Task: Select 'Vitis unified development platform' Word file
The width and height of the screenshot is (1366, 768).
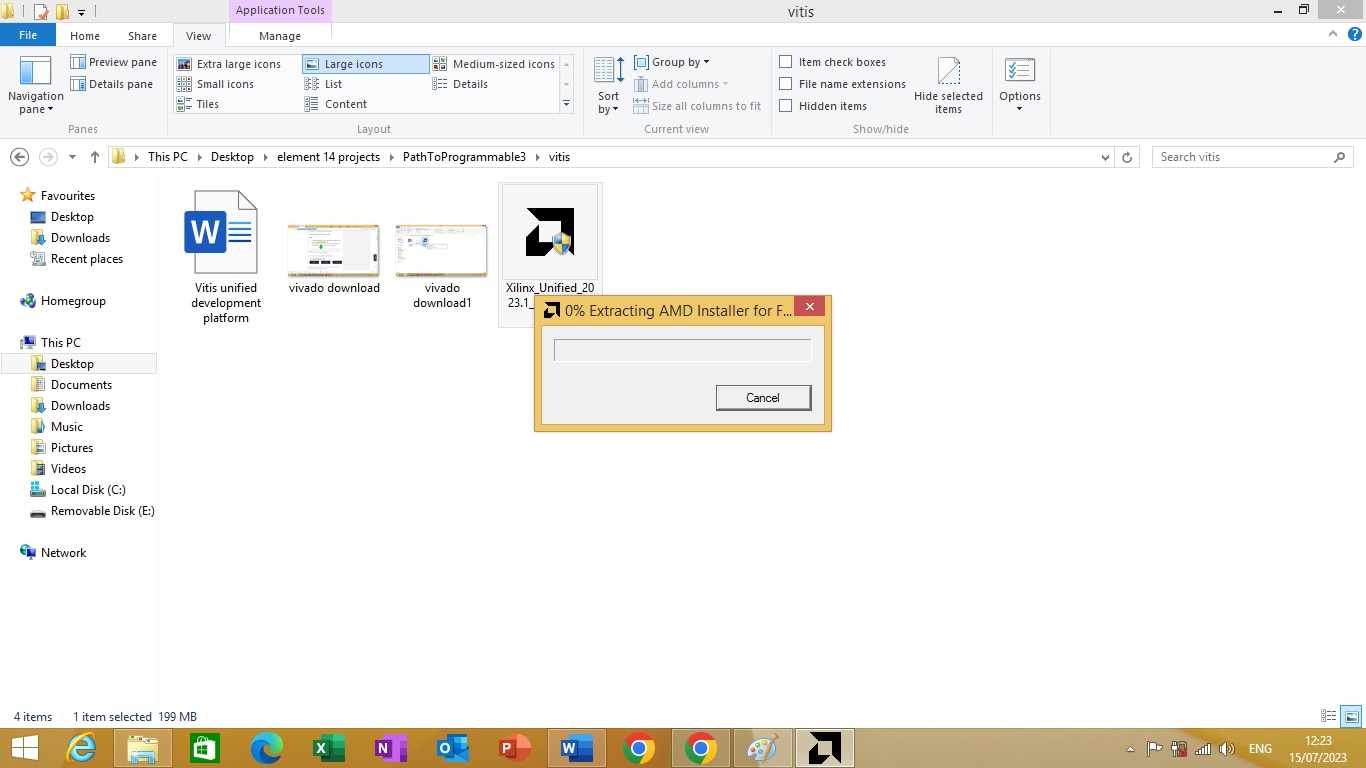Action: (x=226, y=257)
